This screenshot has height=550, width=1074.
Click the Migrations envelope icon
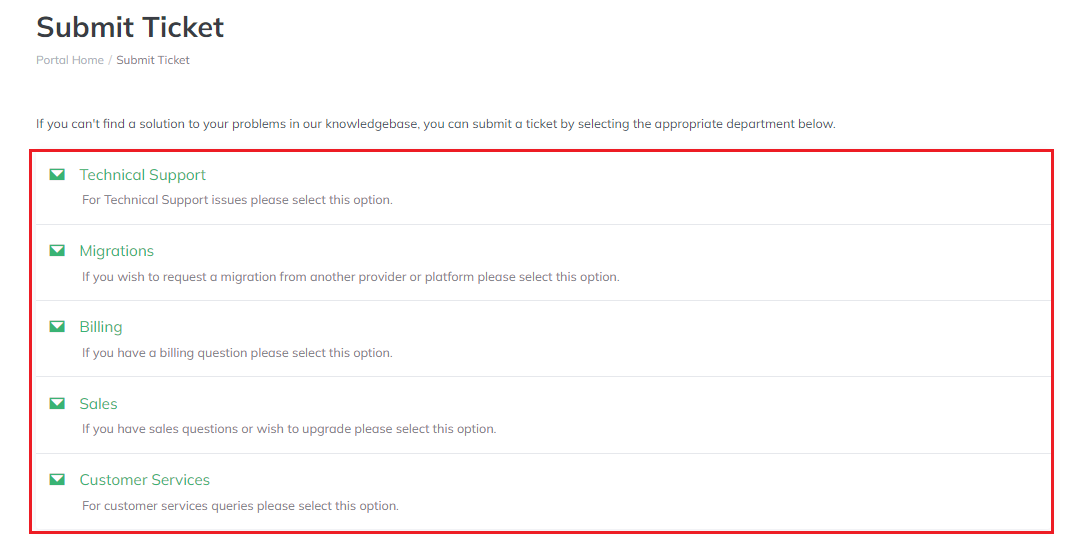click(57, 251)
